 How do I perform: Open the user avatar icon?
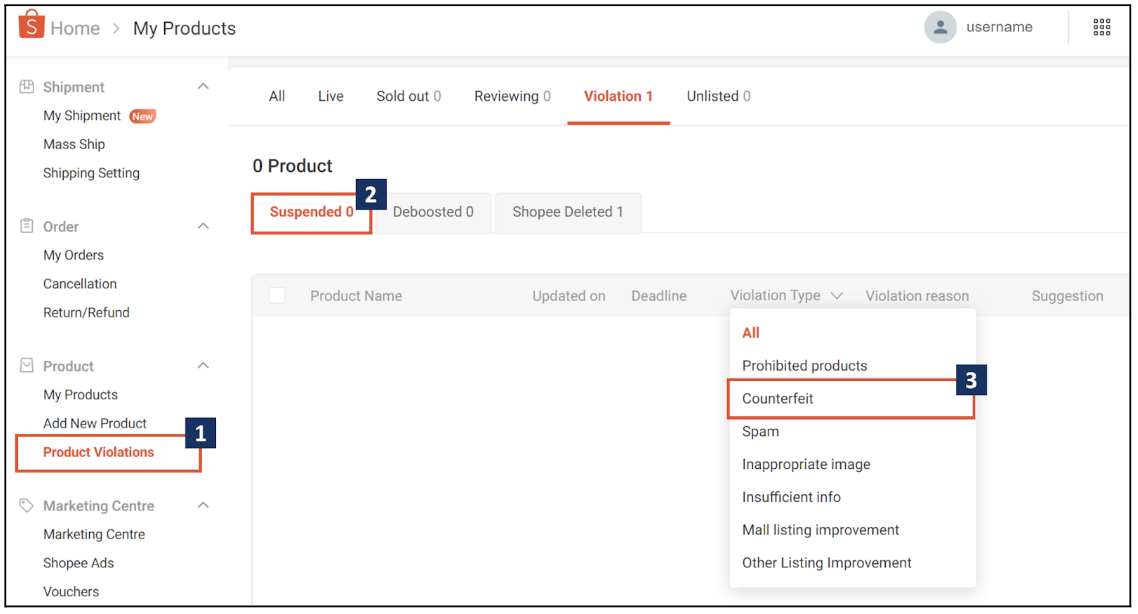click(x=940, y=28)
